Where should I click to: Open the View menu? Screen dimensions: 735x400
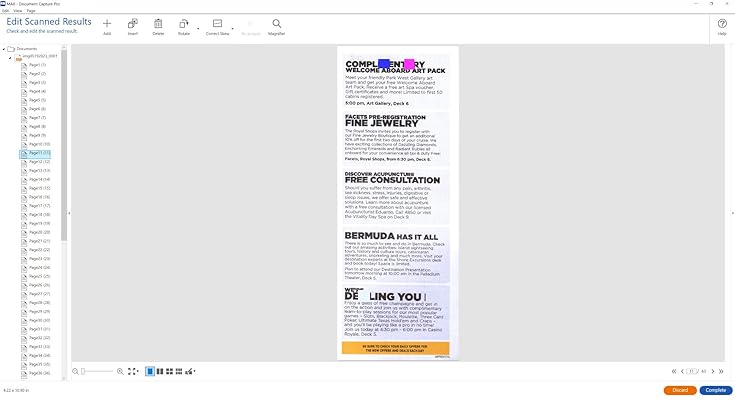pyautogui.click(x=18, y=10)
